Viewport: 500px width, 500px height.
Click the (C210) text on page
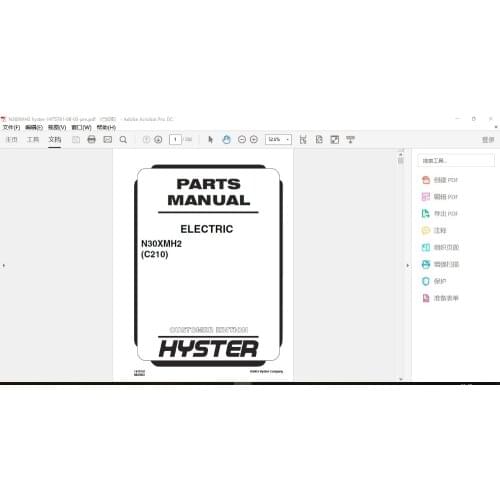tap(154, 254)
